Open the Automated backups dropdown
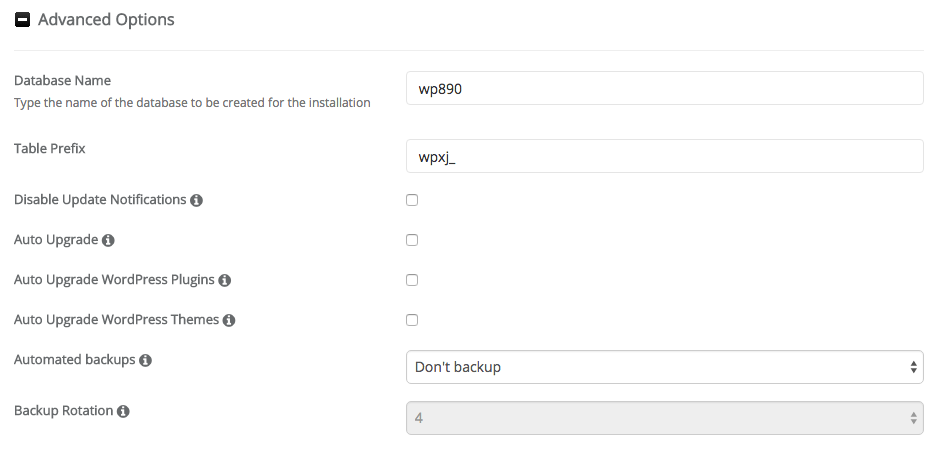951x453 pixels. (x=665, y=367)
